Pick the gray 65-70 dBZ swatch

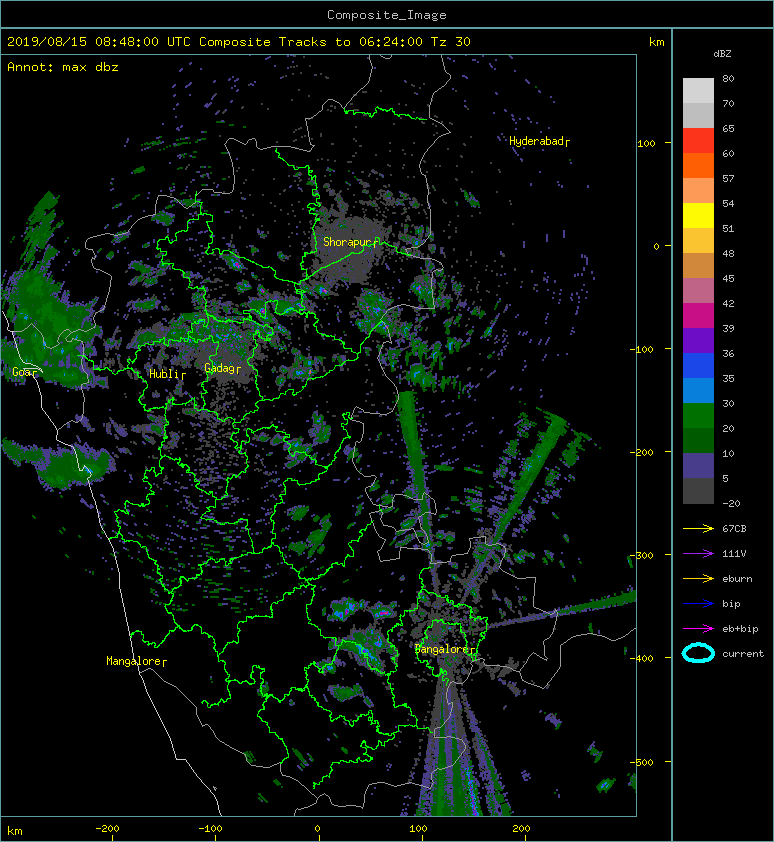coord(698,115)
